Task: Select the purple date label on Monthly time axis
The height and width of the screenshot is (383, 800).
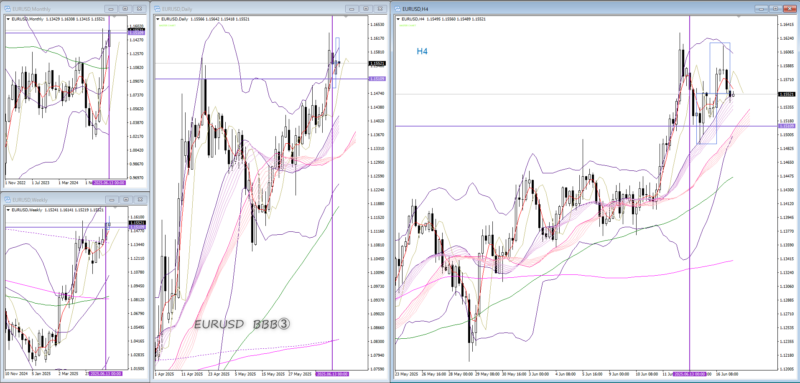Action: (109, 182)
